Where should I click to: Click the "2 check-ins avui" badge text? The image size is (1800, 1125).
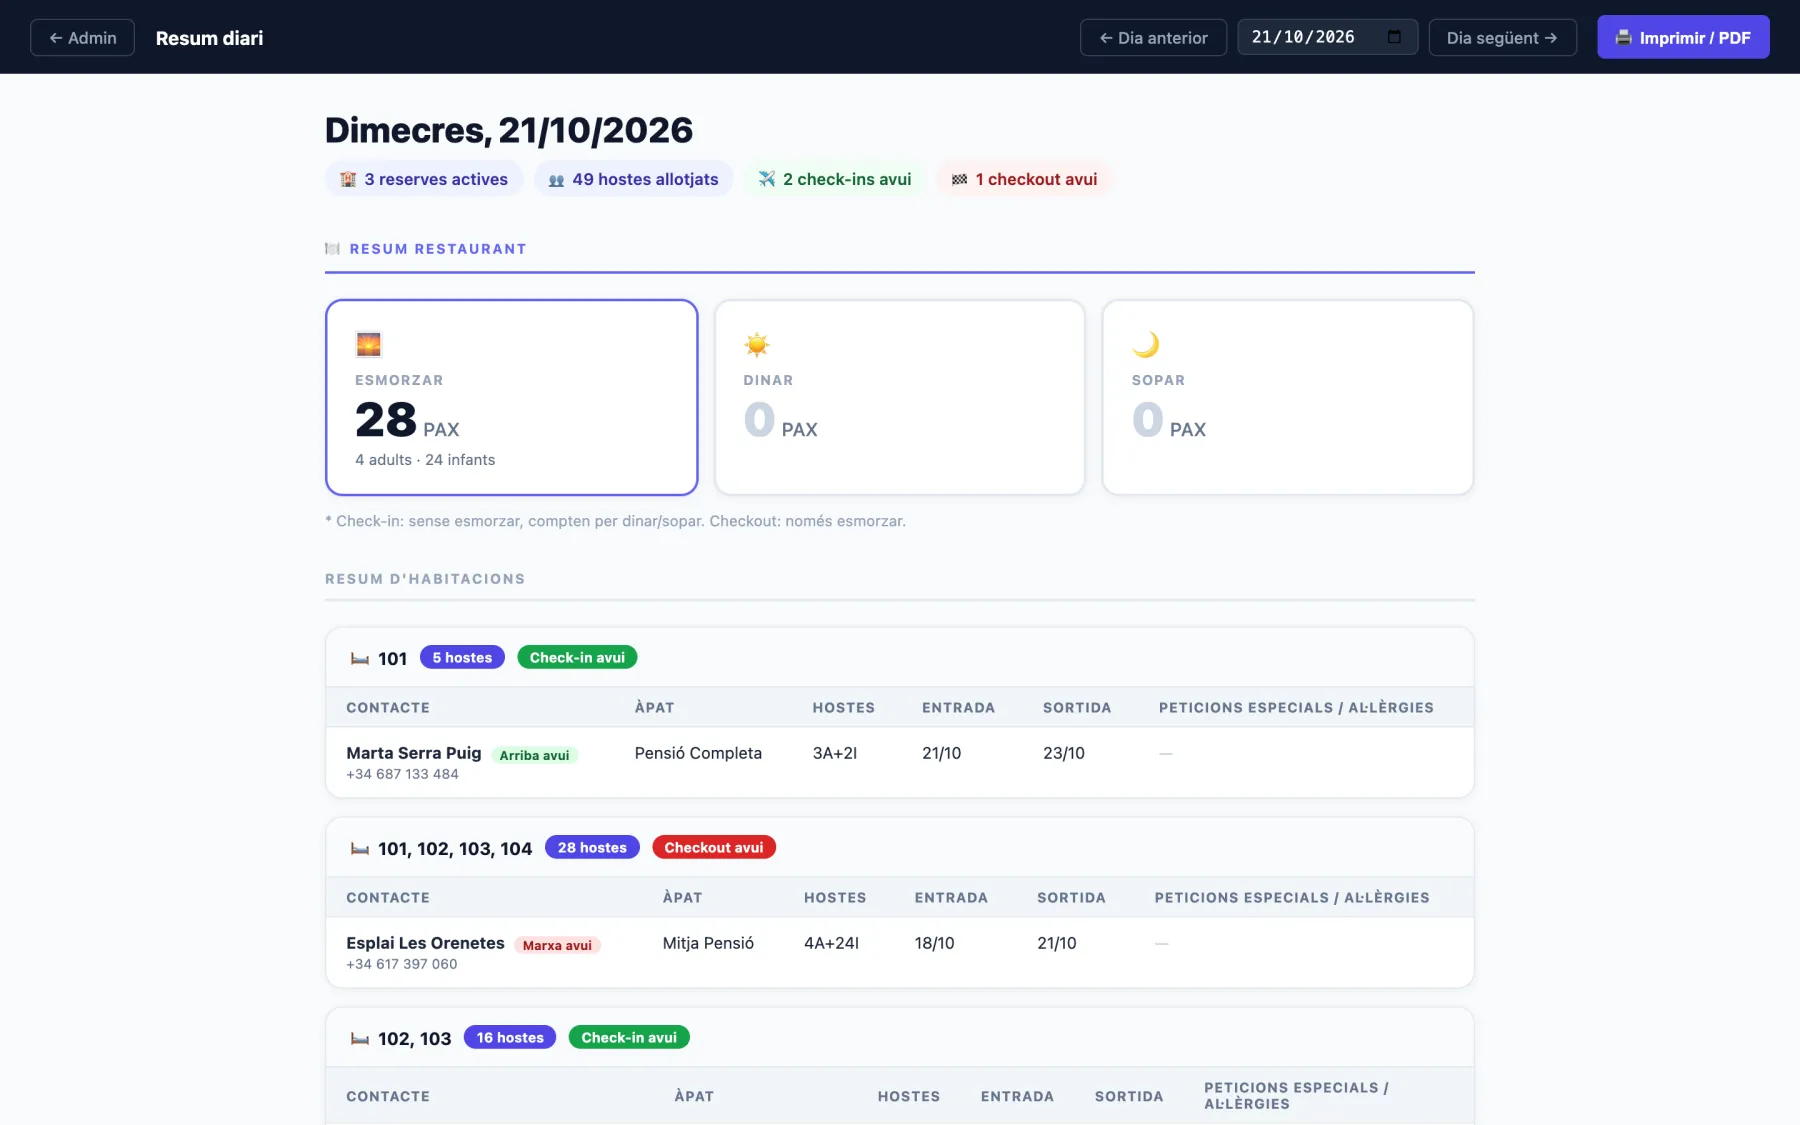(847, 179)
